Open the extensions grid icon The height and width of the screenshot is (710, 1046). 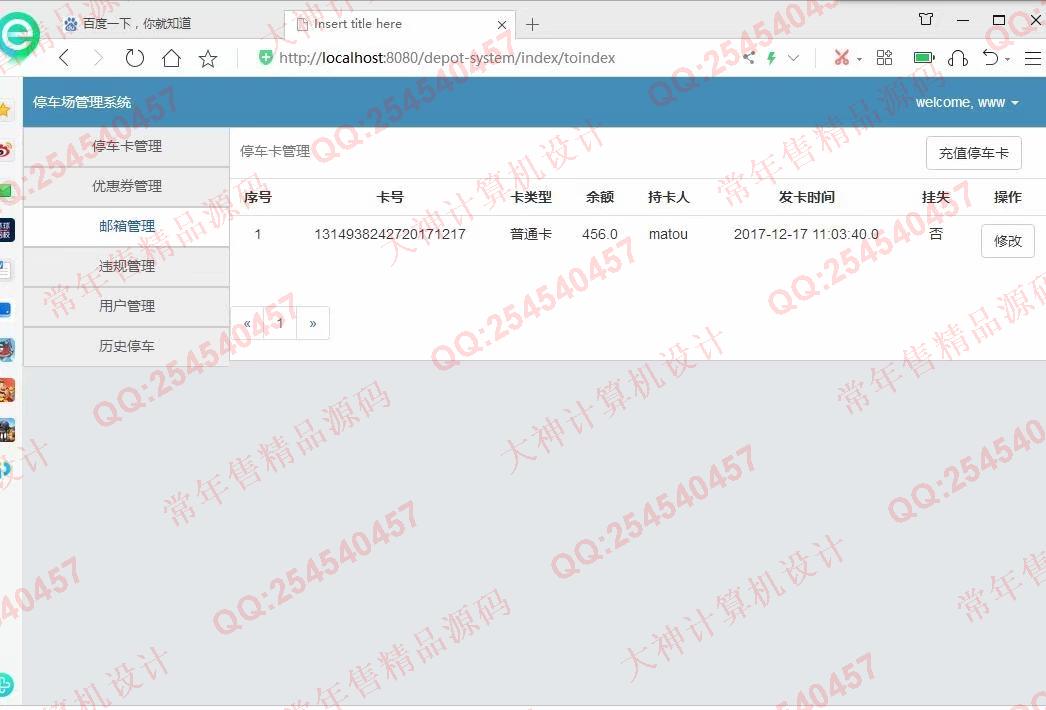(x=884, y=57)
